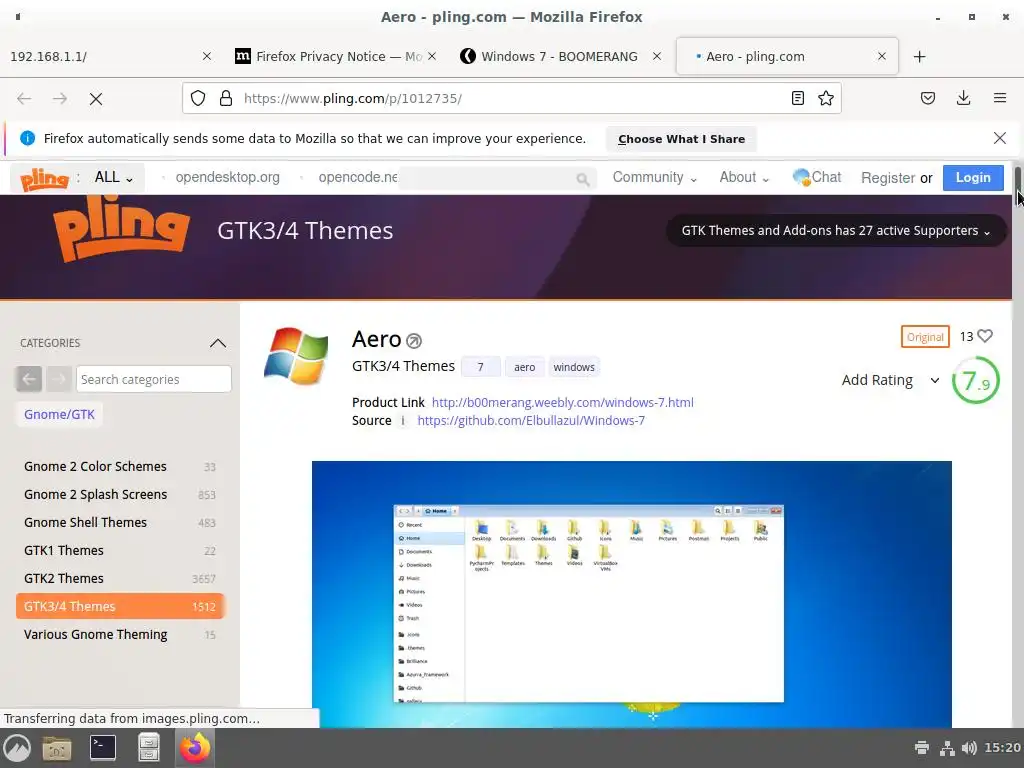Image resolution: width=1024 pixels, height=768 pixels.
Task: Click the Firefox icon in the taskbar
Action: coord(195,748)
